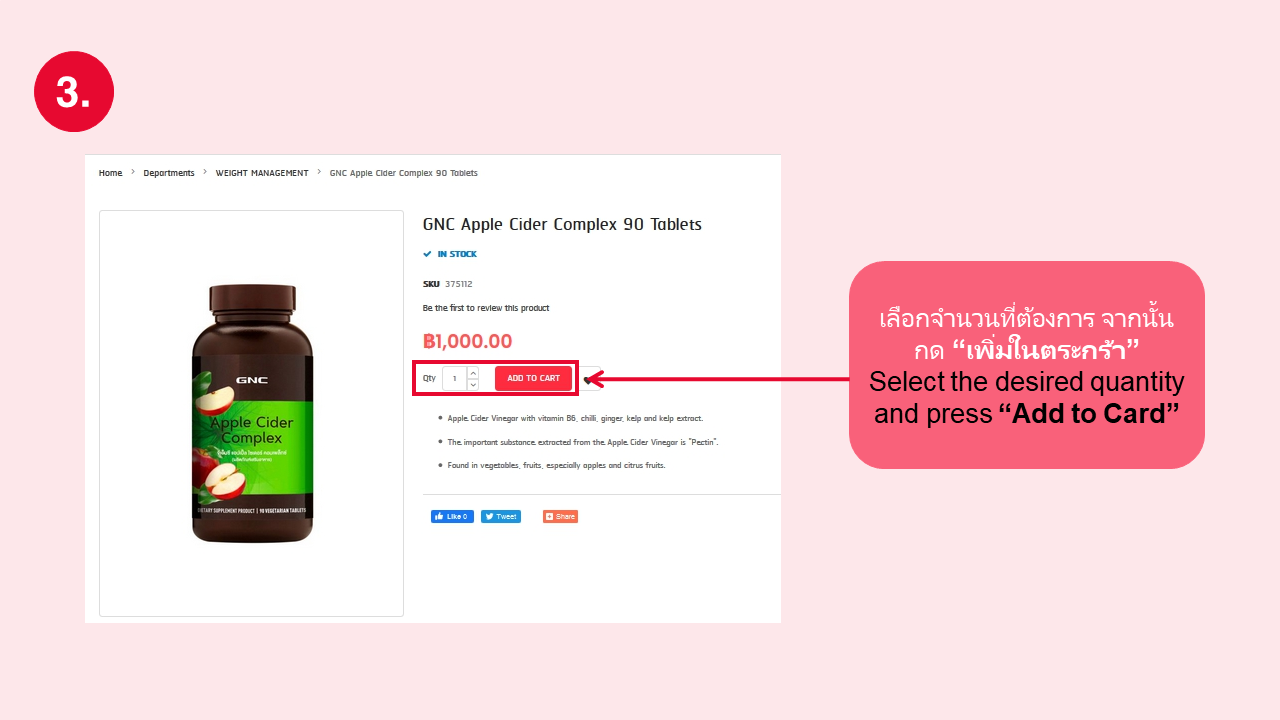This screenshot has width=1280, height=720.
Task: Focus the Qty number input field
Action: [x=455, y=378]
